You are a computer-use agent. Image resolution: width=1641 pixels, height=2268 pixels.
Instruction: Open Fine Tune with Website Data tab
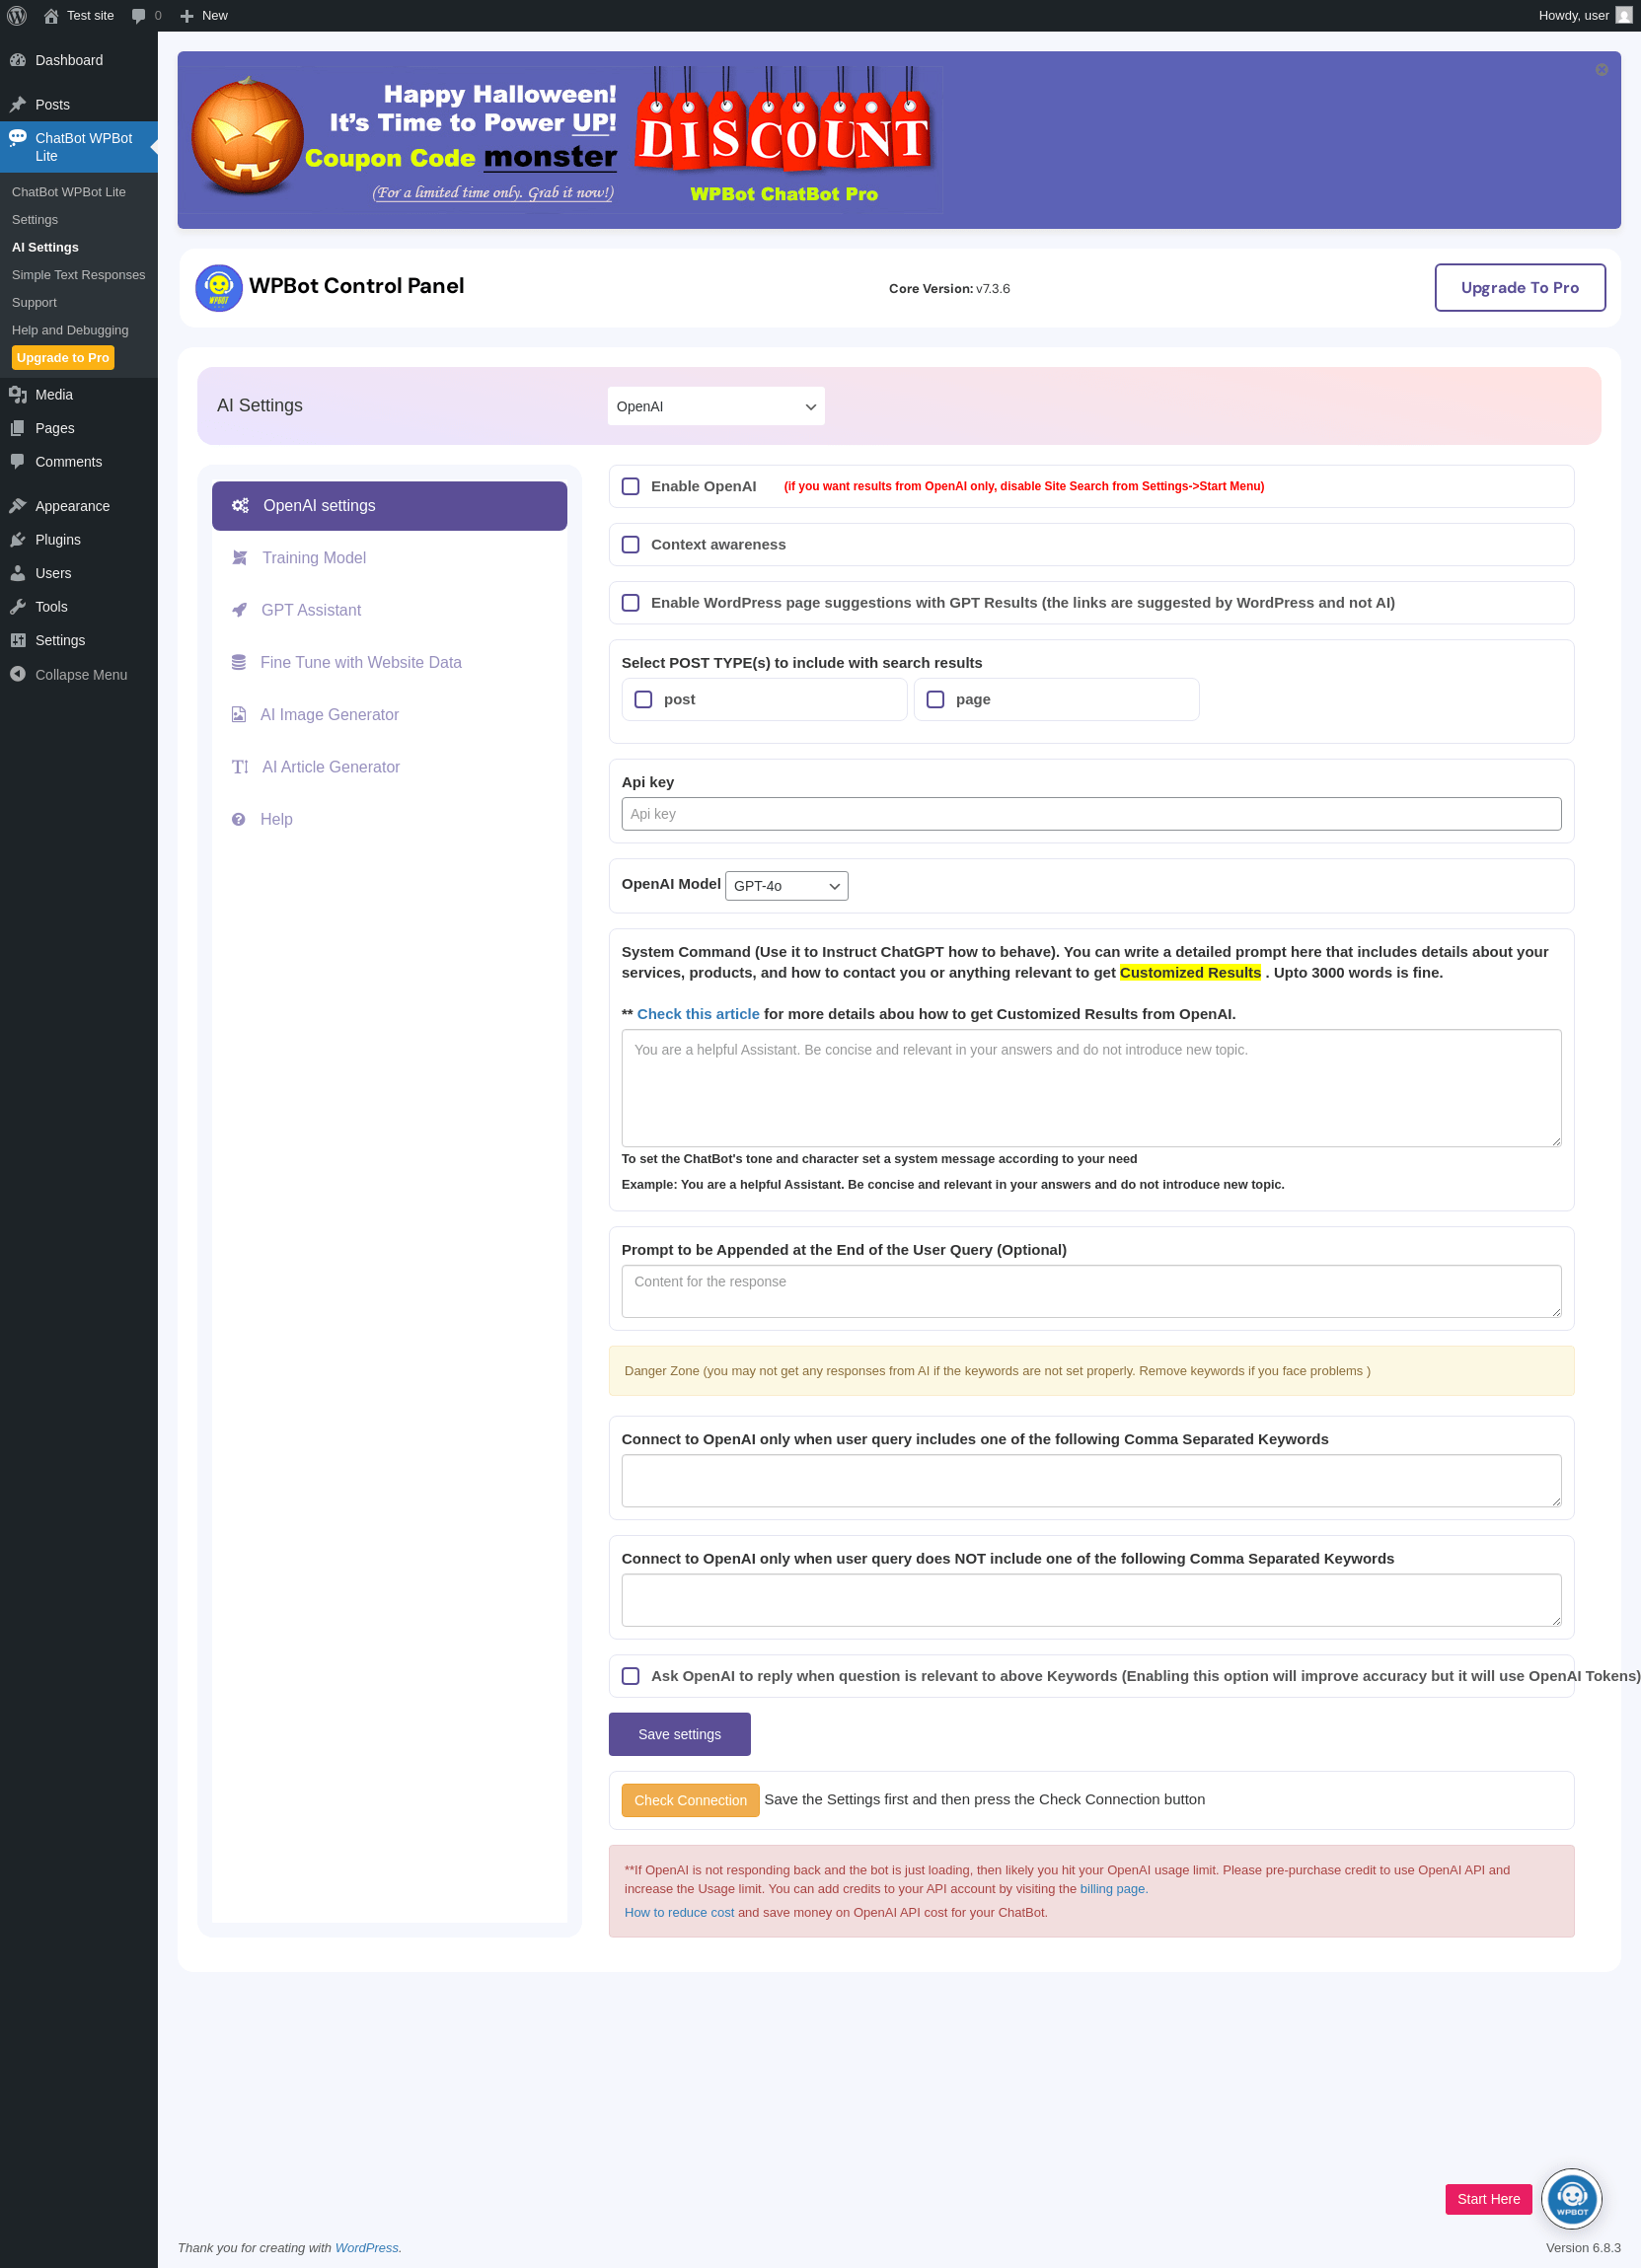(x=389, y=662)
